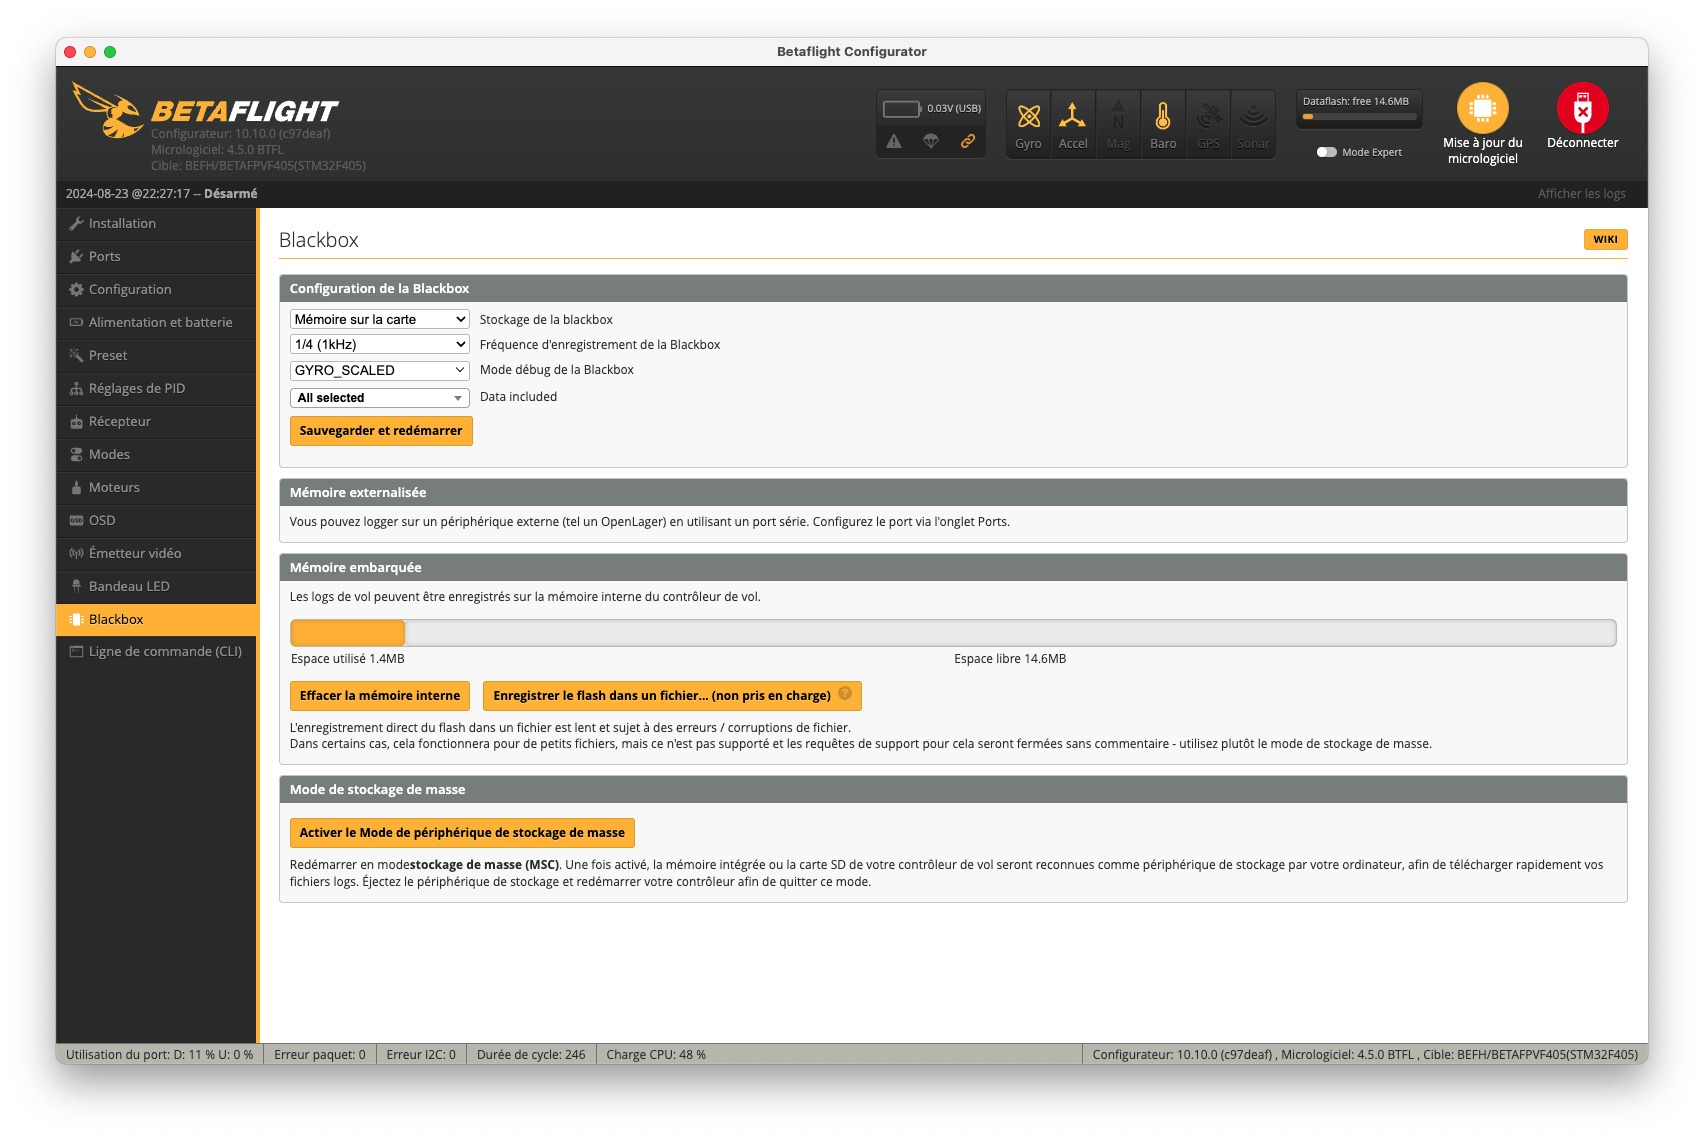
Task: Click the orange link status icon
Action: coord(968,141)
